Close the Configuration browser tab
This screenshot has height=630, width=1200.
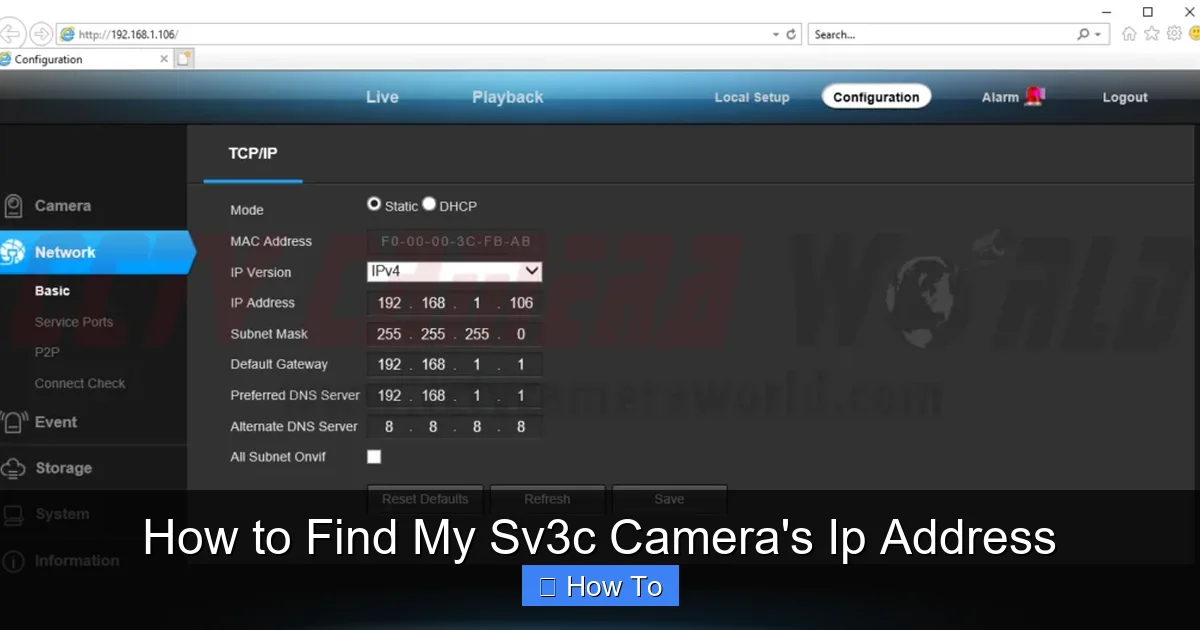click(x=164, y=59)
